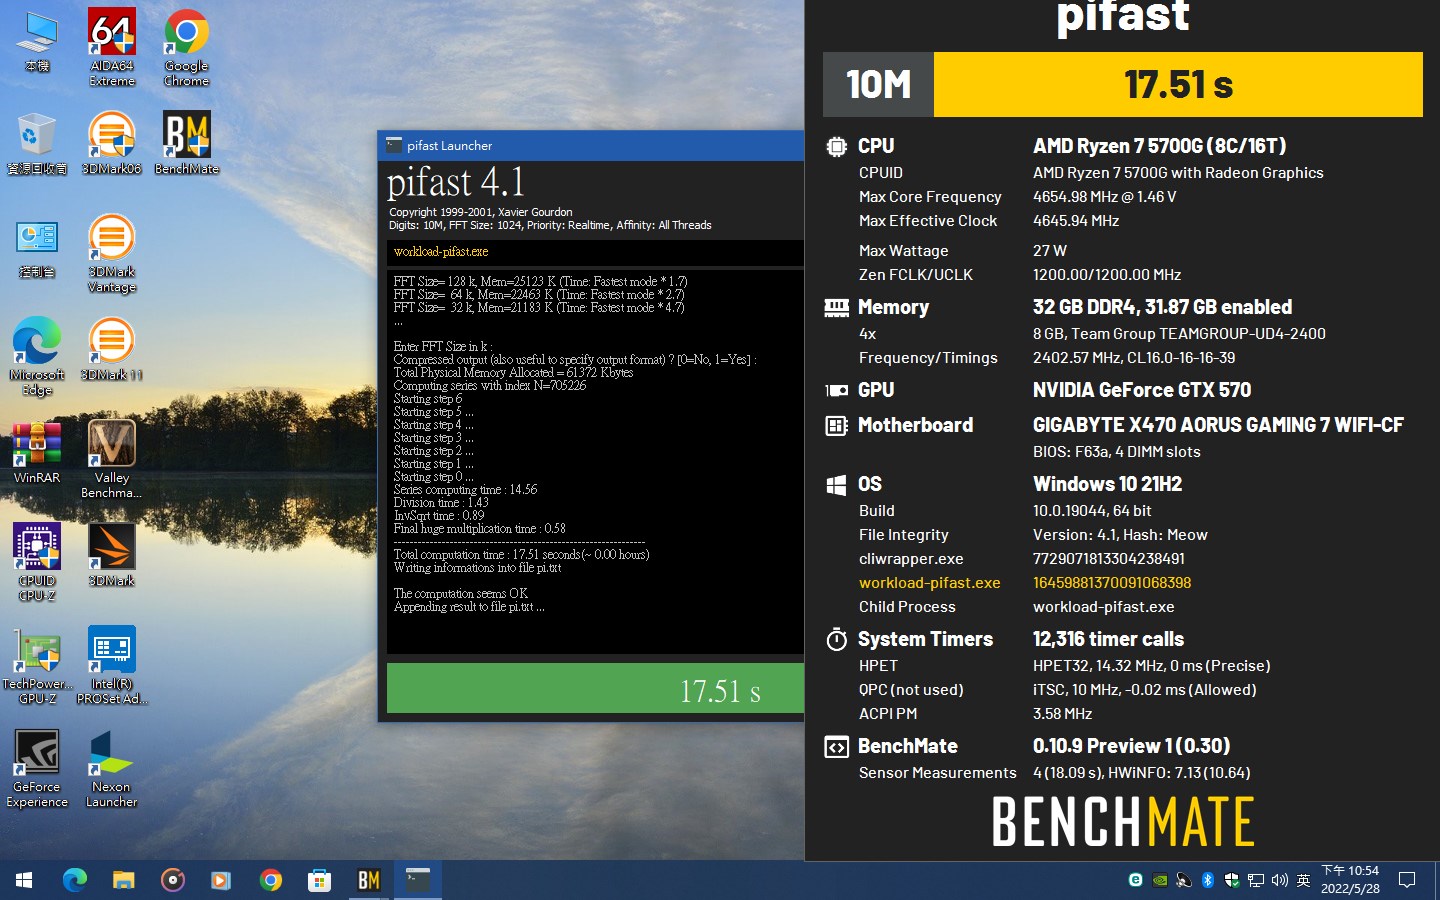This screenshot has height=900, width=1440.
Task: Open the GeForce Experience desktop shortcut
Action: (37, 769)
